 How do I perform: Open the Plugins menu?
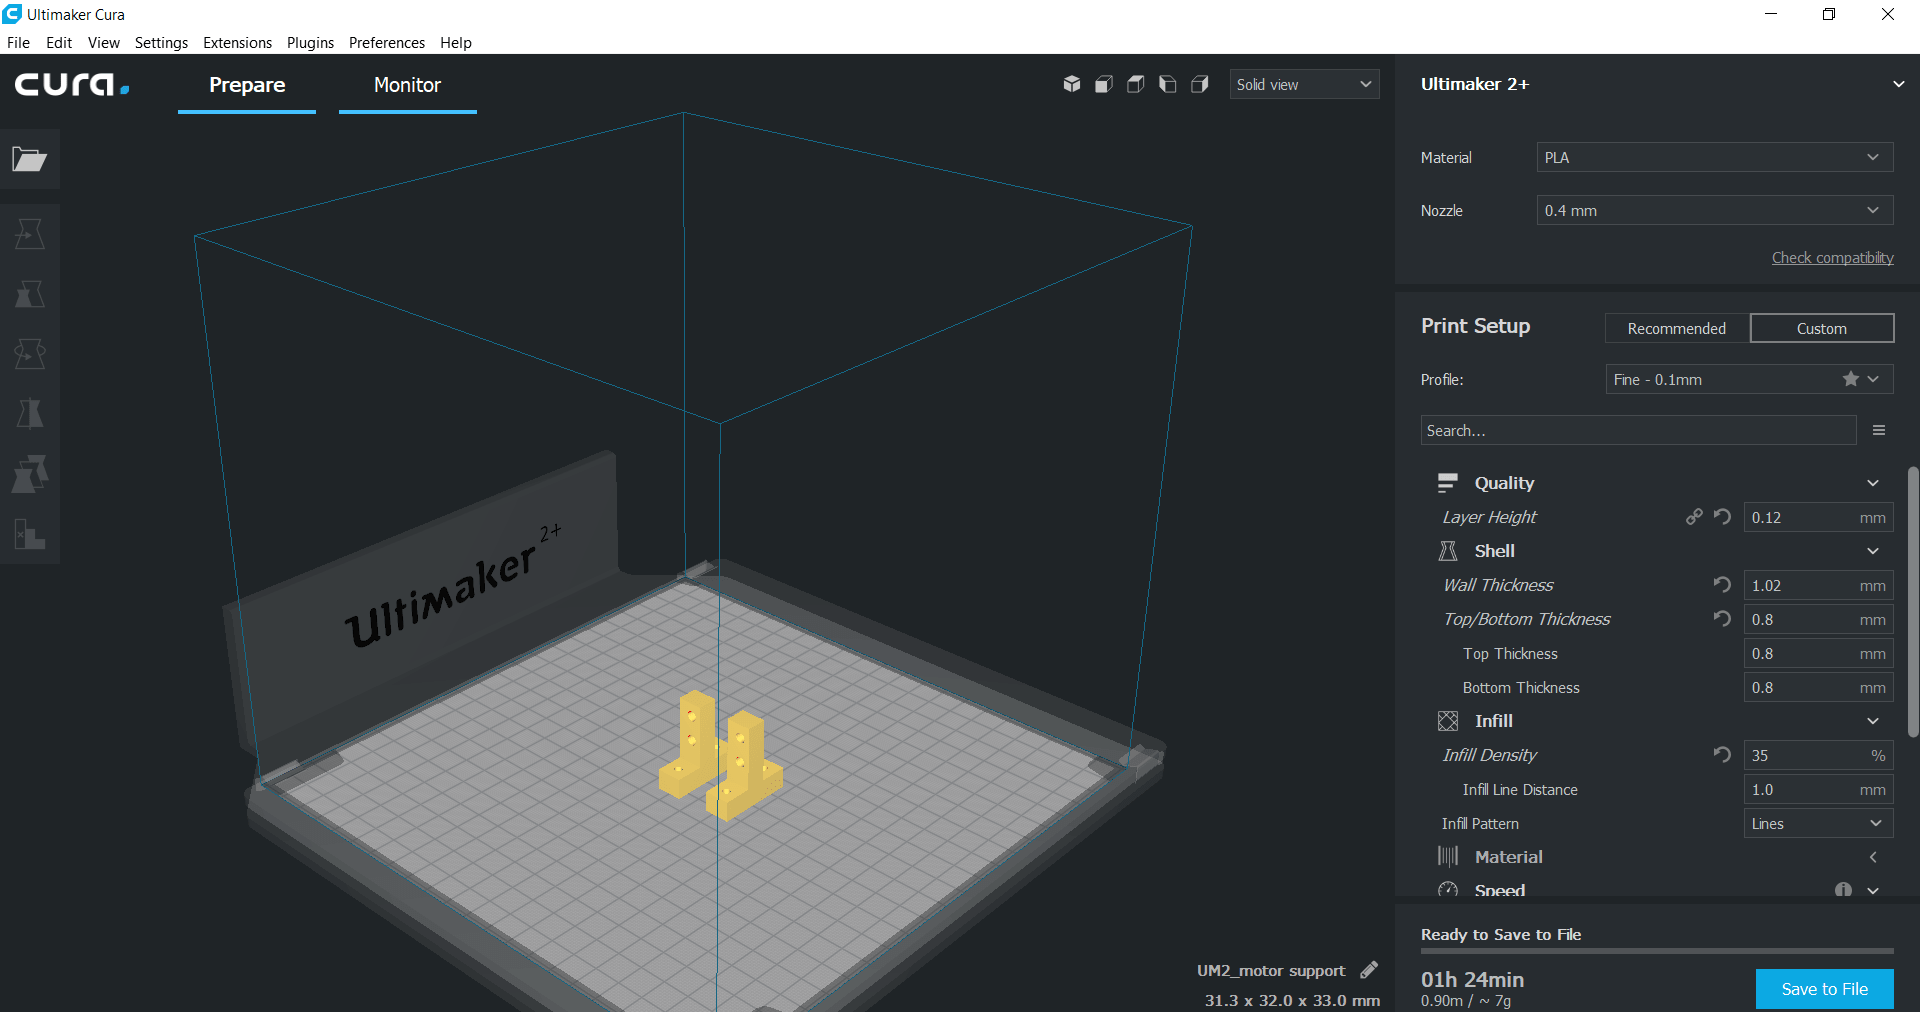(310, 42)
